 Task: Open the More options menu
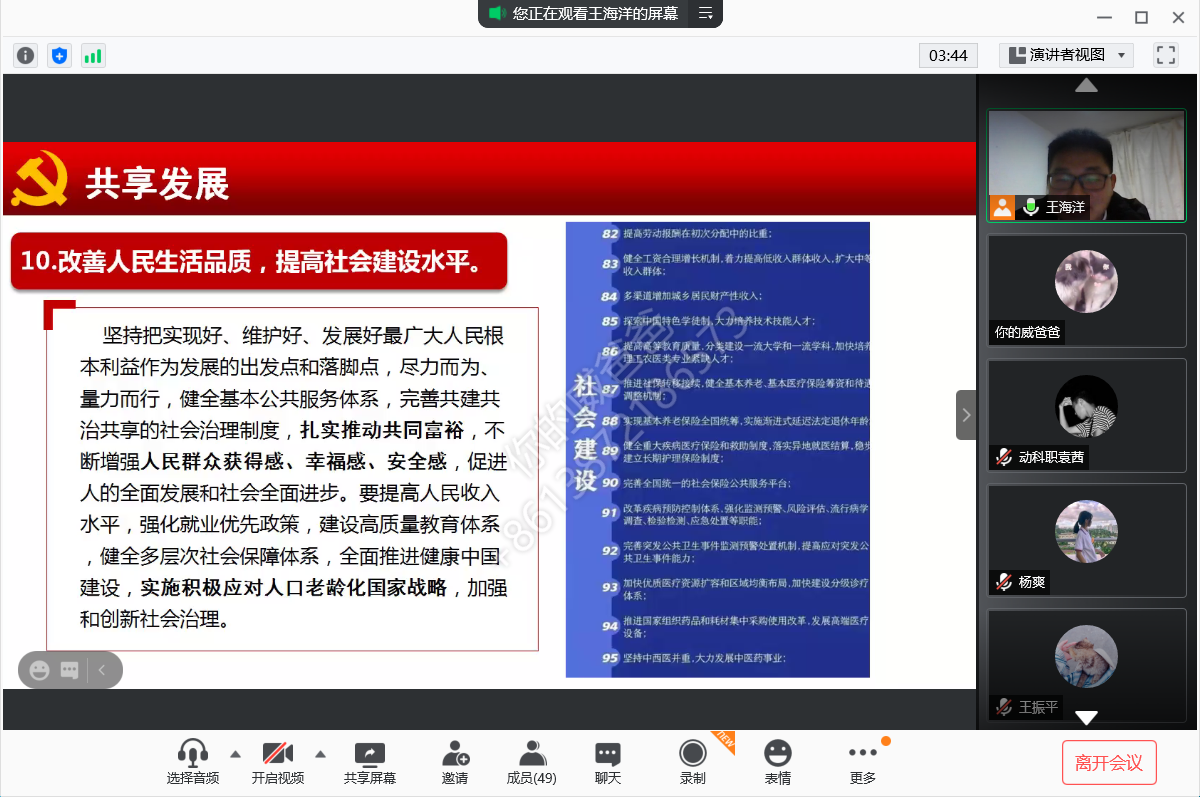862,763
